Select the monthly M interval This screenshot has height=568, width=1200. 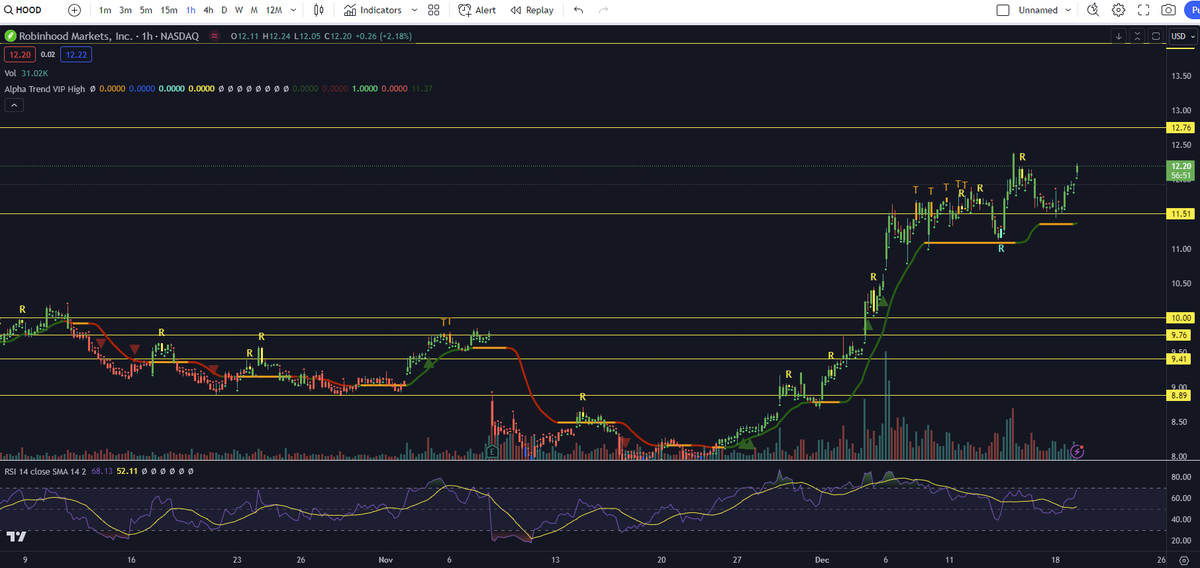tap(254, 10)
